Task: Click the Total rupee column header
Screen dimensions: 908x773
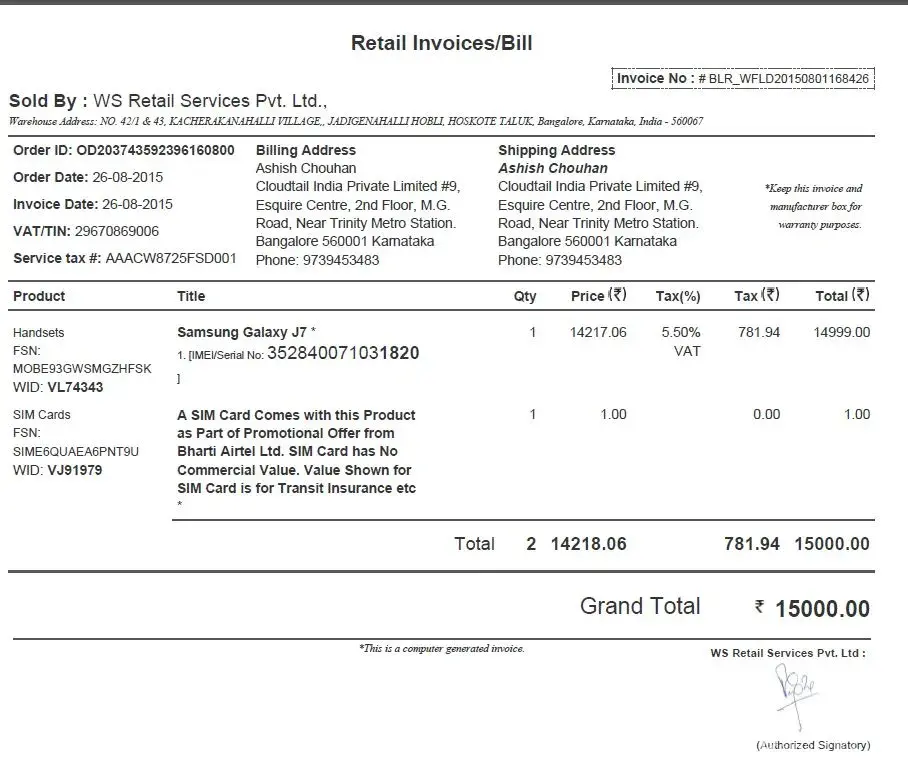Action: tap(843, 296)
